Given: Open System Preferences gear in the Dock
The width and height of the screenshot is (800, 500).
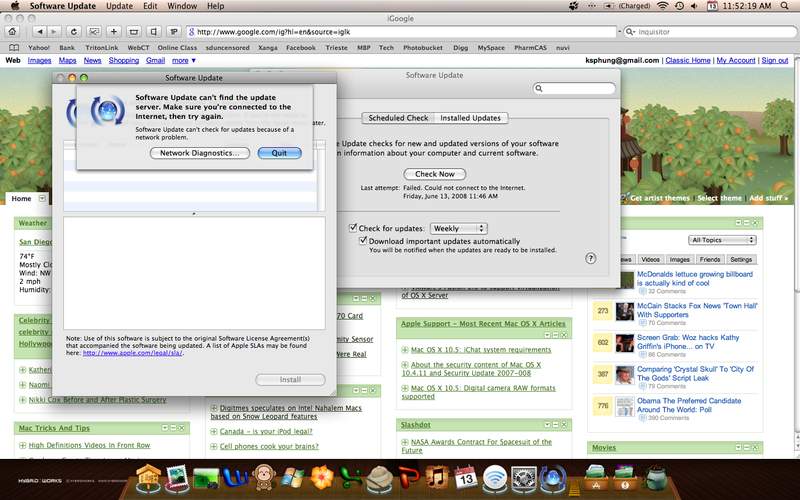Looking at the screenshot, I should [523, 478].
